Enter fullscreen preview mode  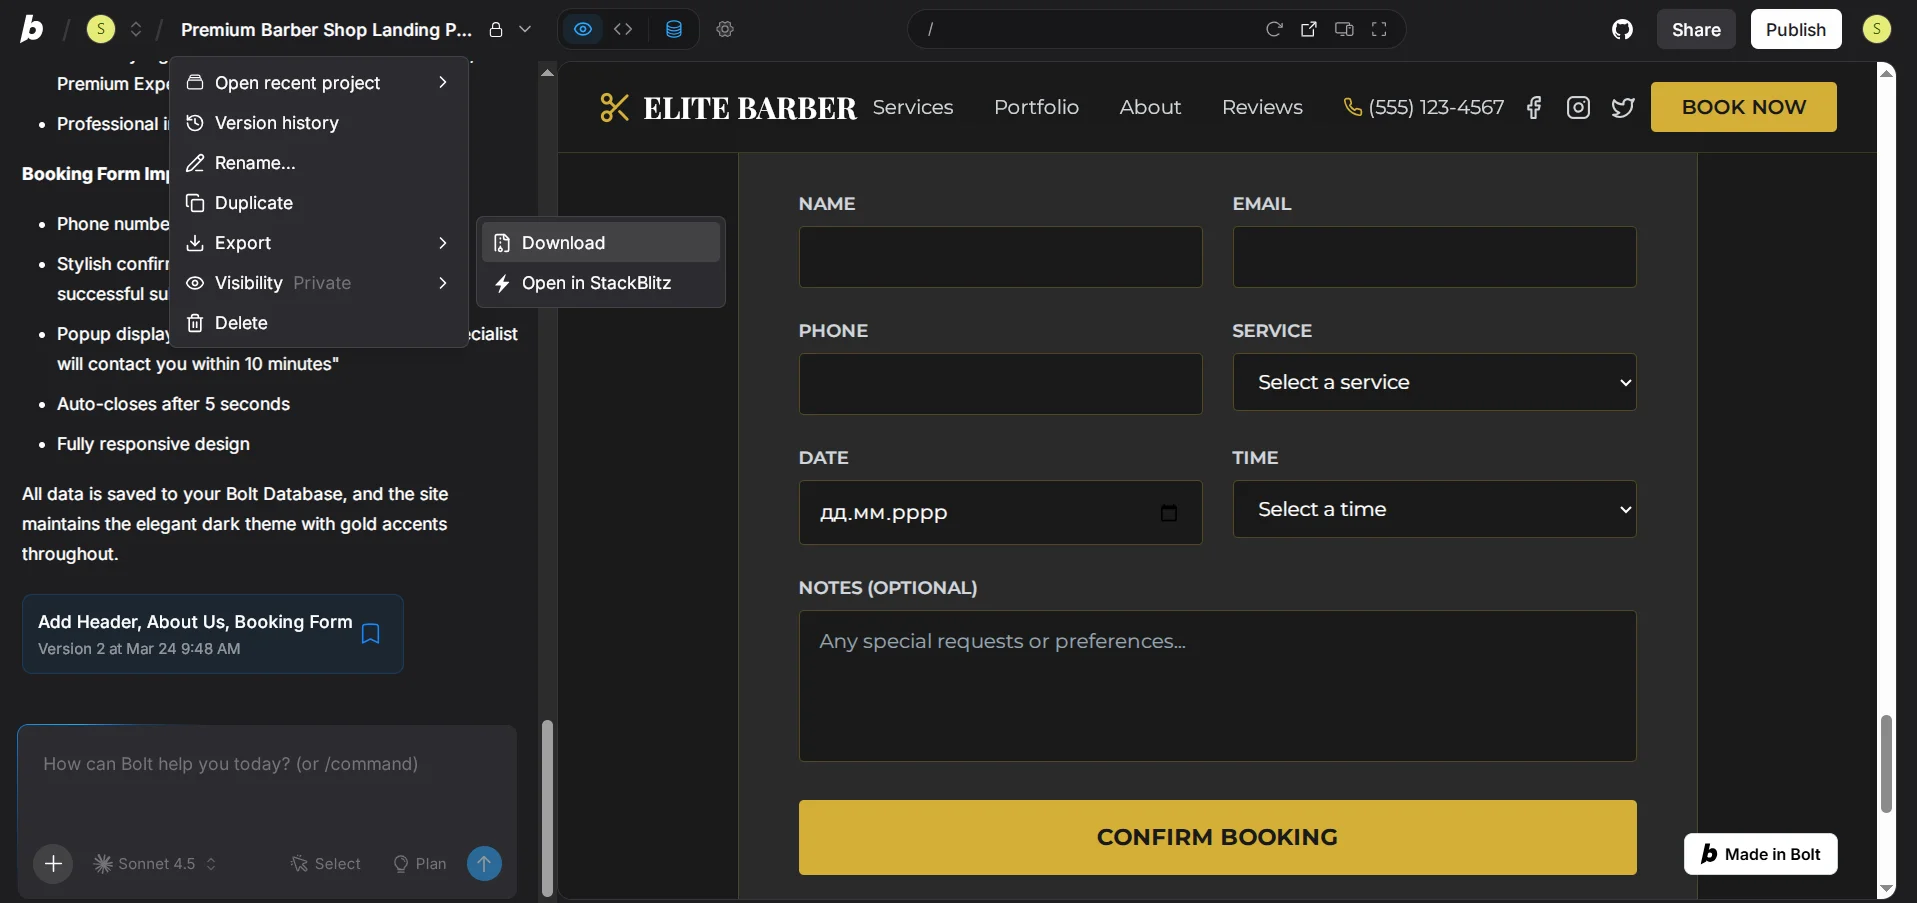[x=1379, y=29]
